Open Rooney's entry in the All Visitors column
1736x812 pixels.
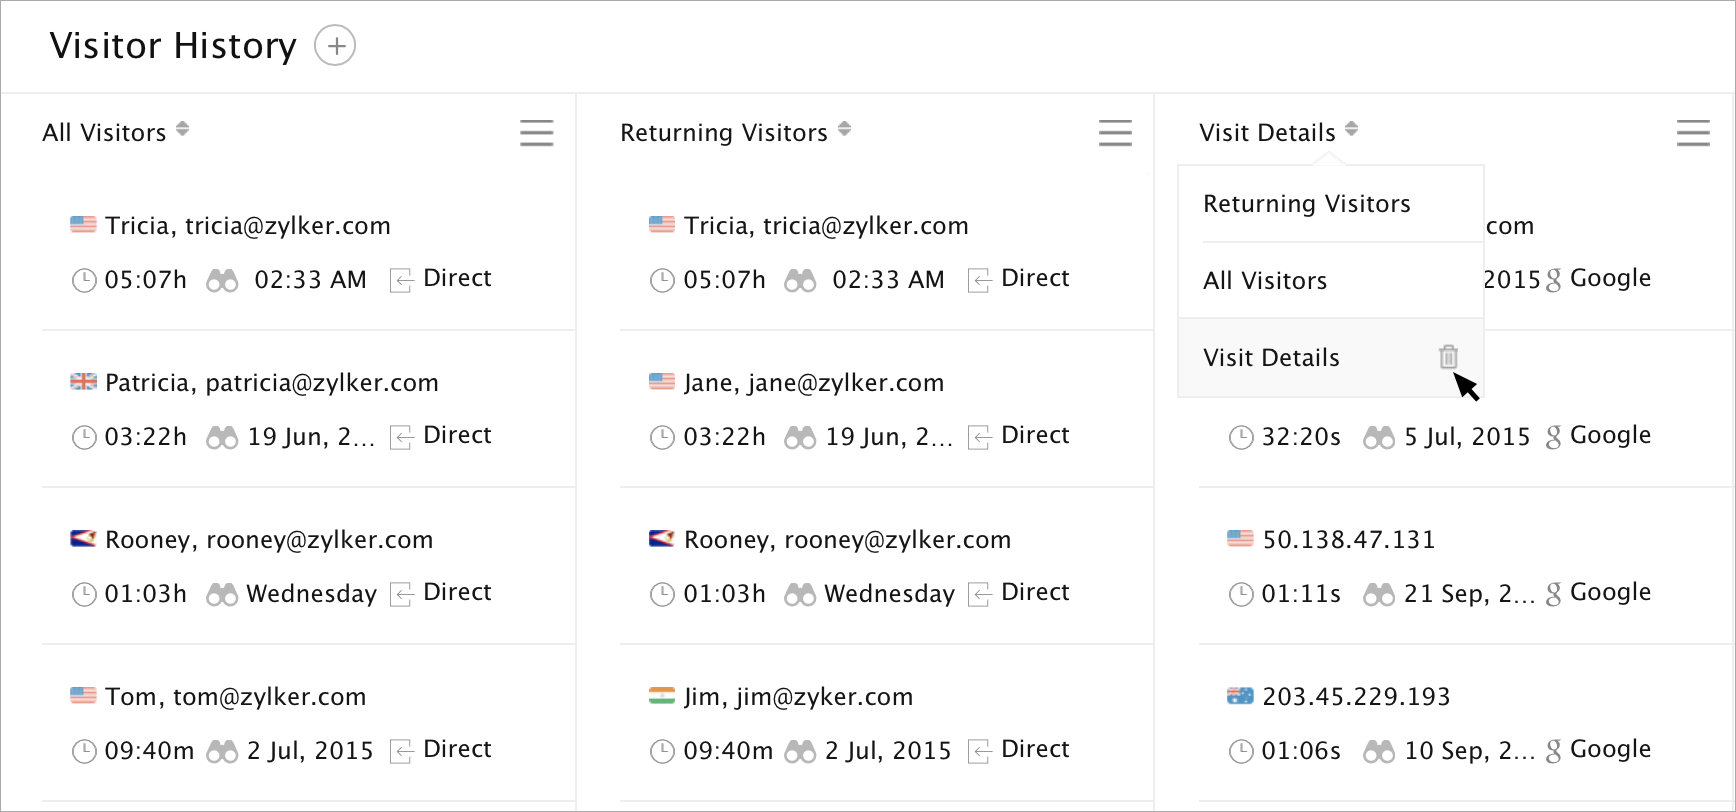[268, 540]
